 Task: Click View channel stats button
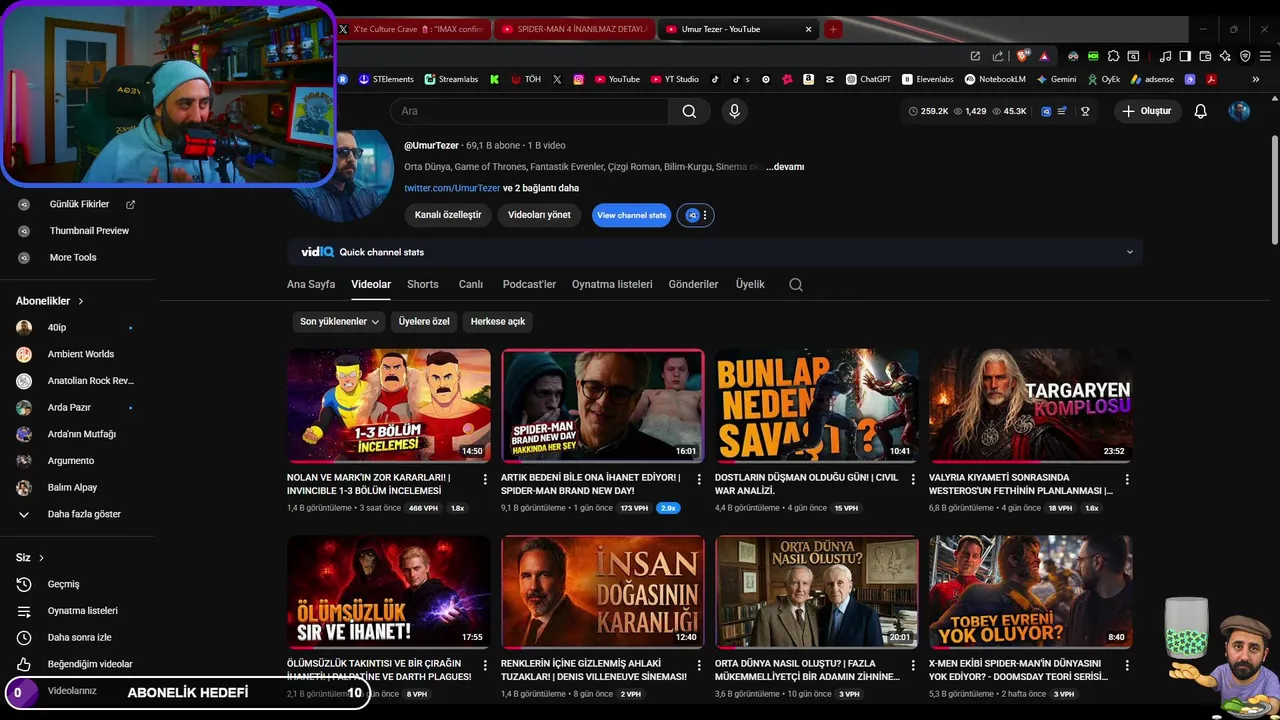coord(631,215)
